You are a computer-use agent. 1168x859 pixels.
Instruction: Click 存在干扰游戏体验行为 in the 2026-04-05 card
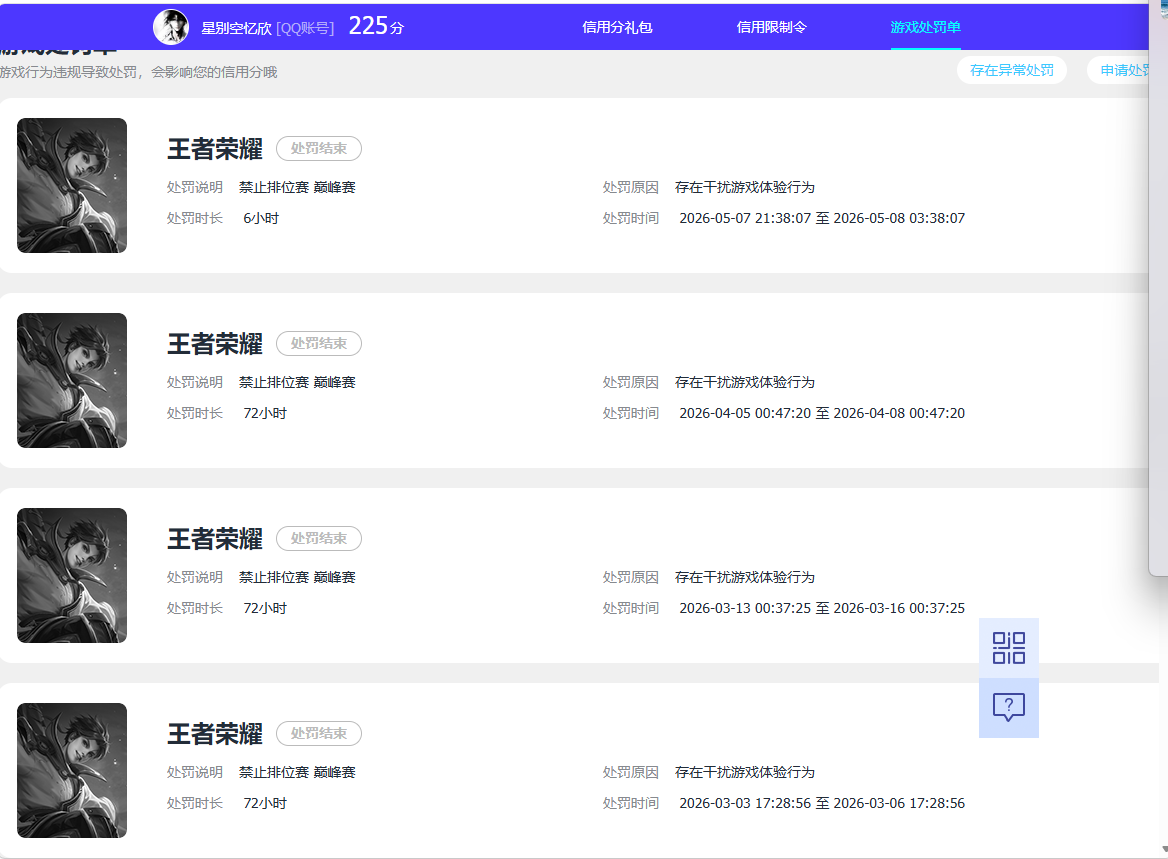[744, 382]
